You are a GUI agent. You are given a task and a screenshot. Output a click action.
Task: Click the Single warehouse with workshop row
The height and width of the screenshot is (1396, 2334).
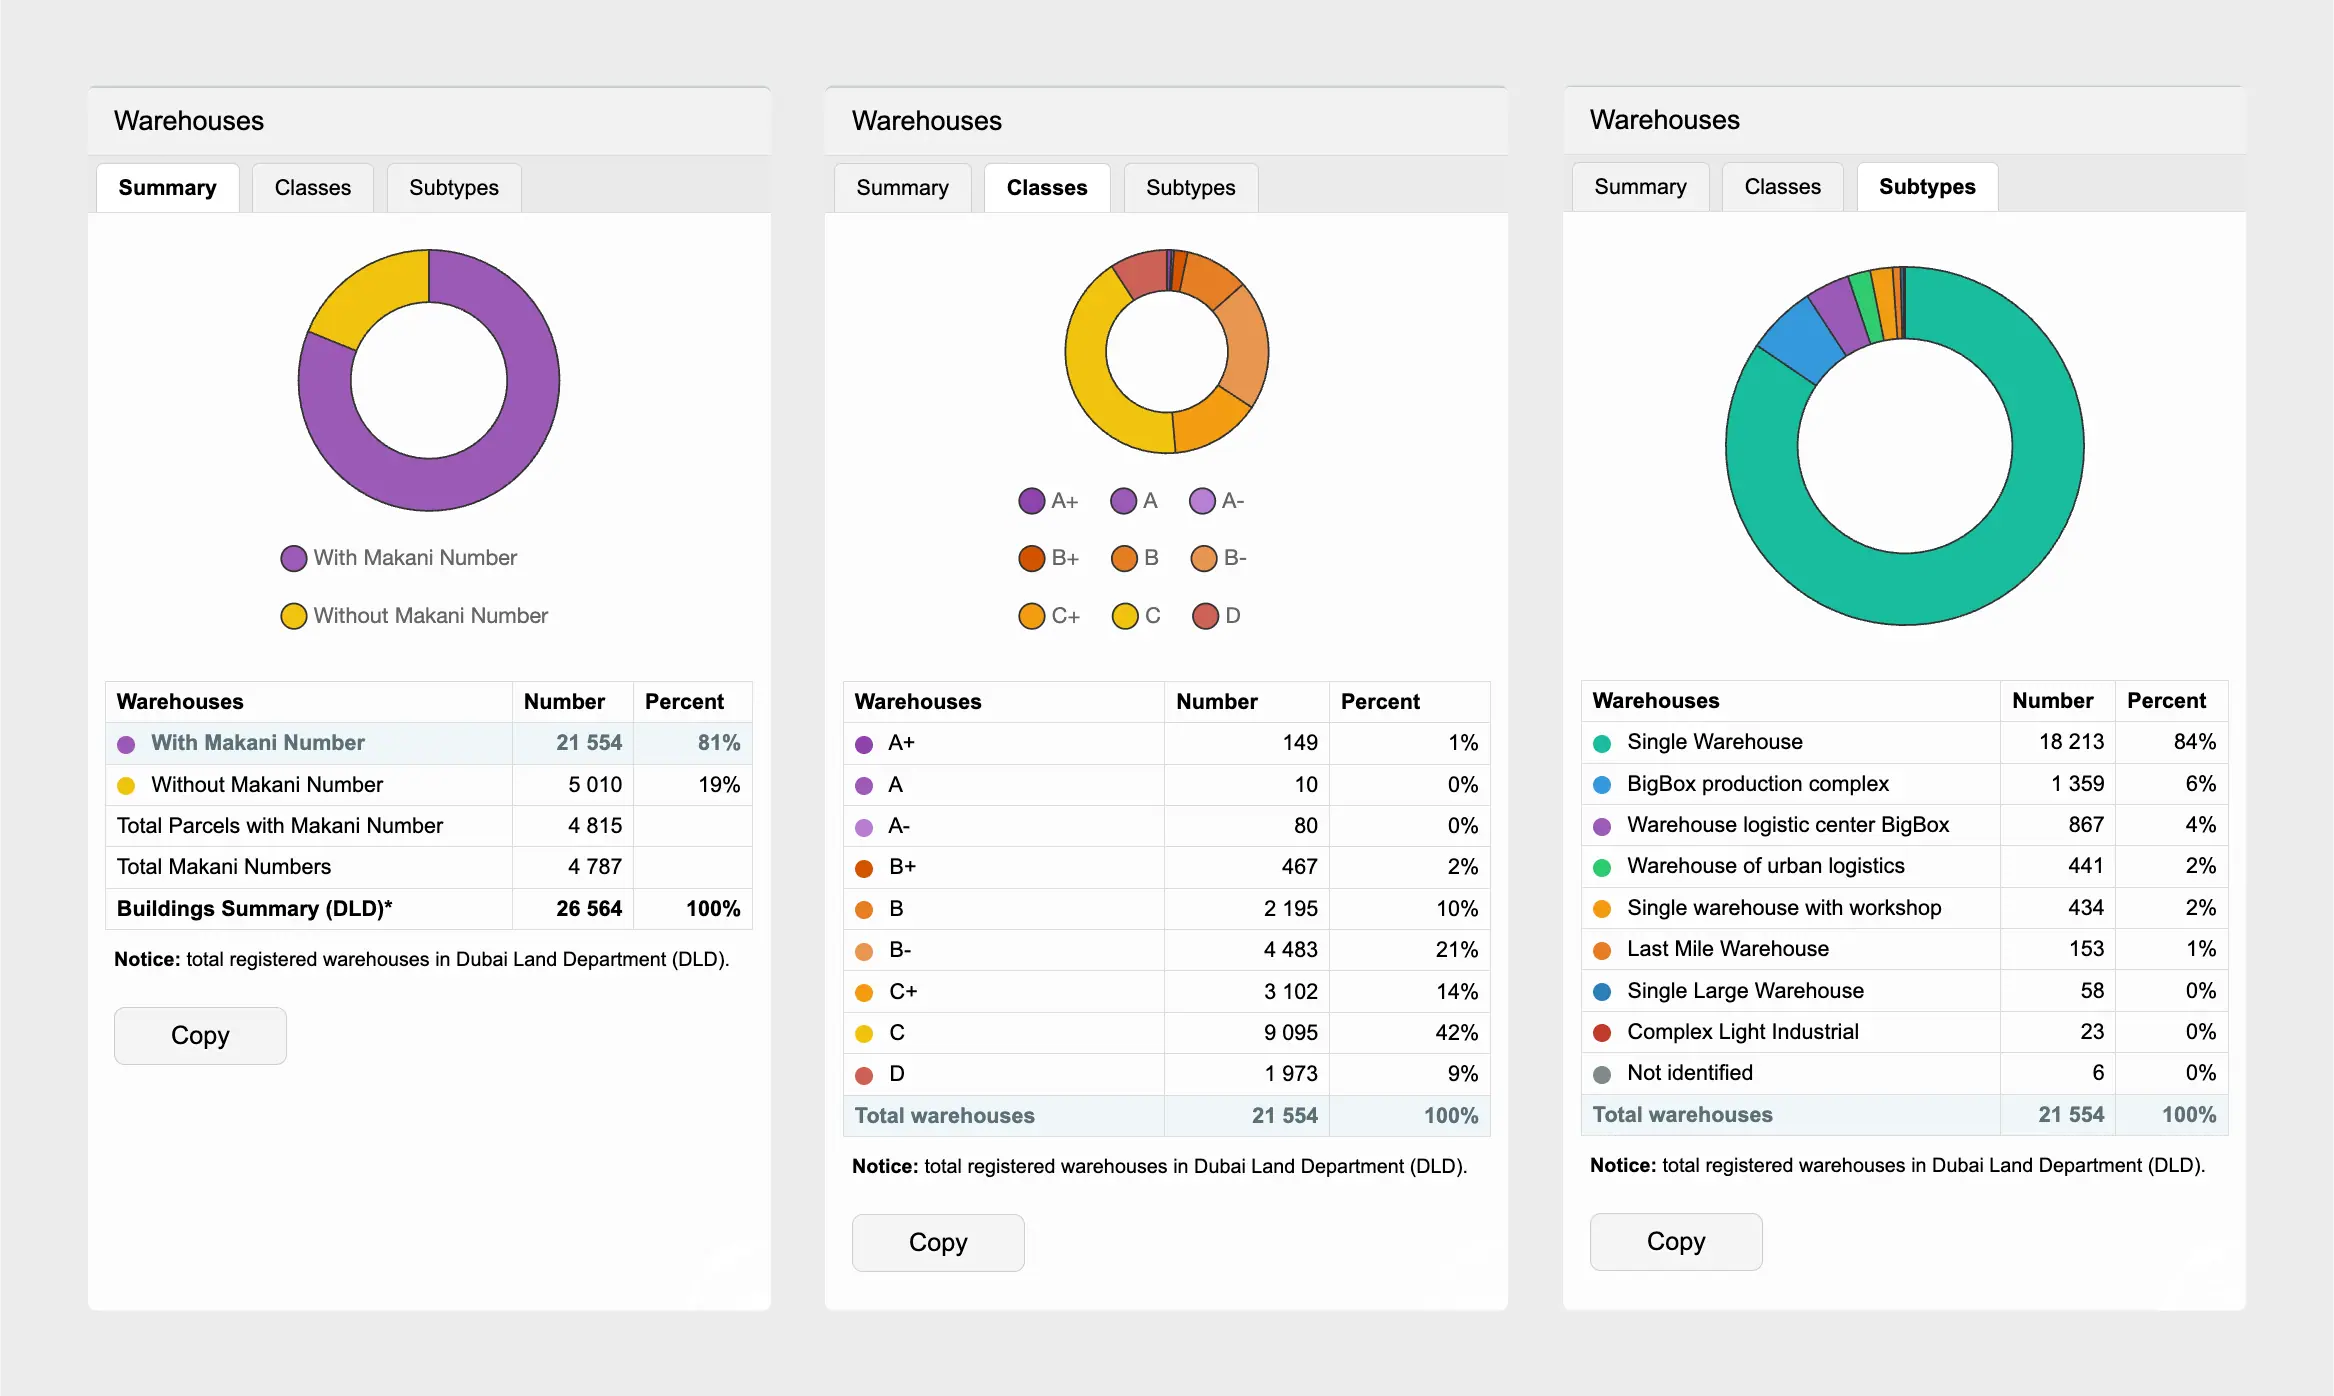point(1905,908)
